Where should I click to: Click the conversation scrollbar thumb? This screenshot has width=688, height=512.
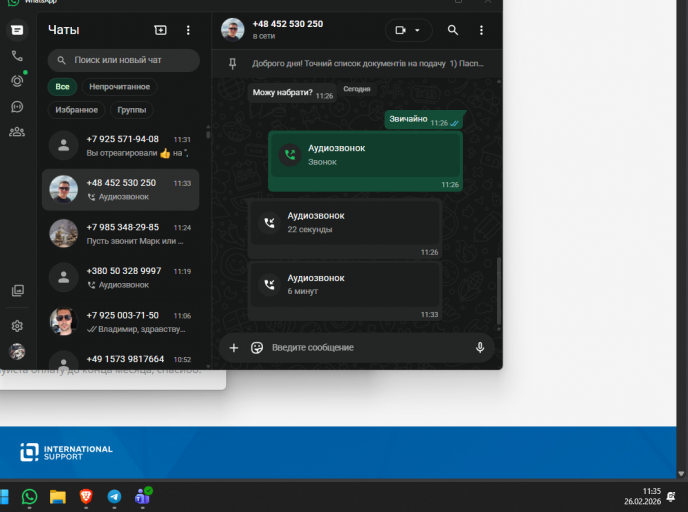tap(498, 291)
